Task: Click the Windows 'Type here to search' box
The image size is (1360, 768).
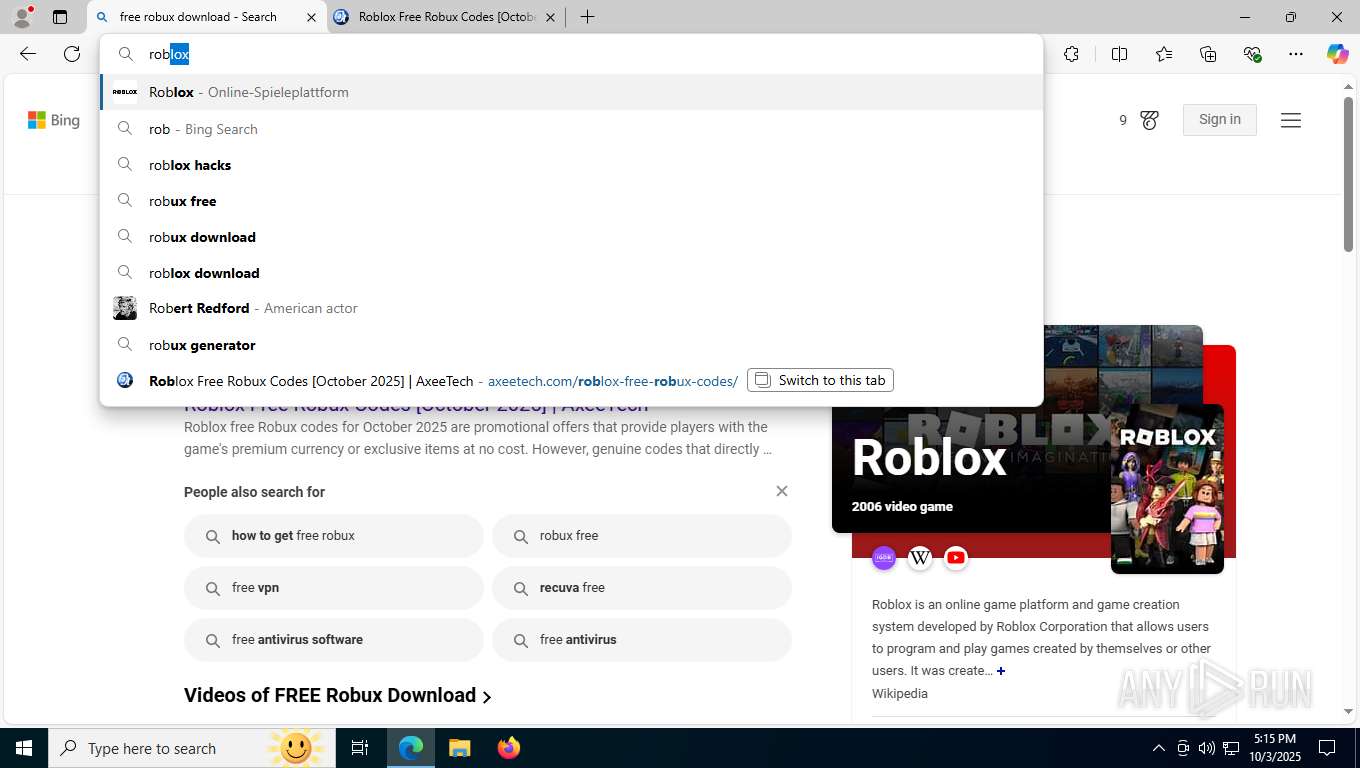Action: (190, 748)
